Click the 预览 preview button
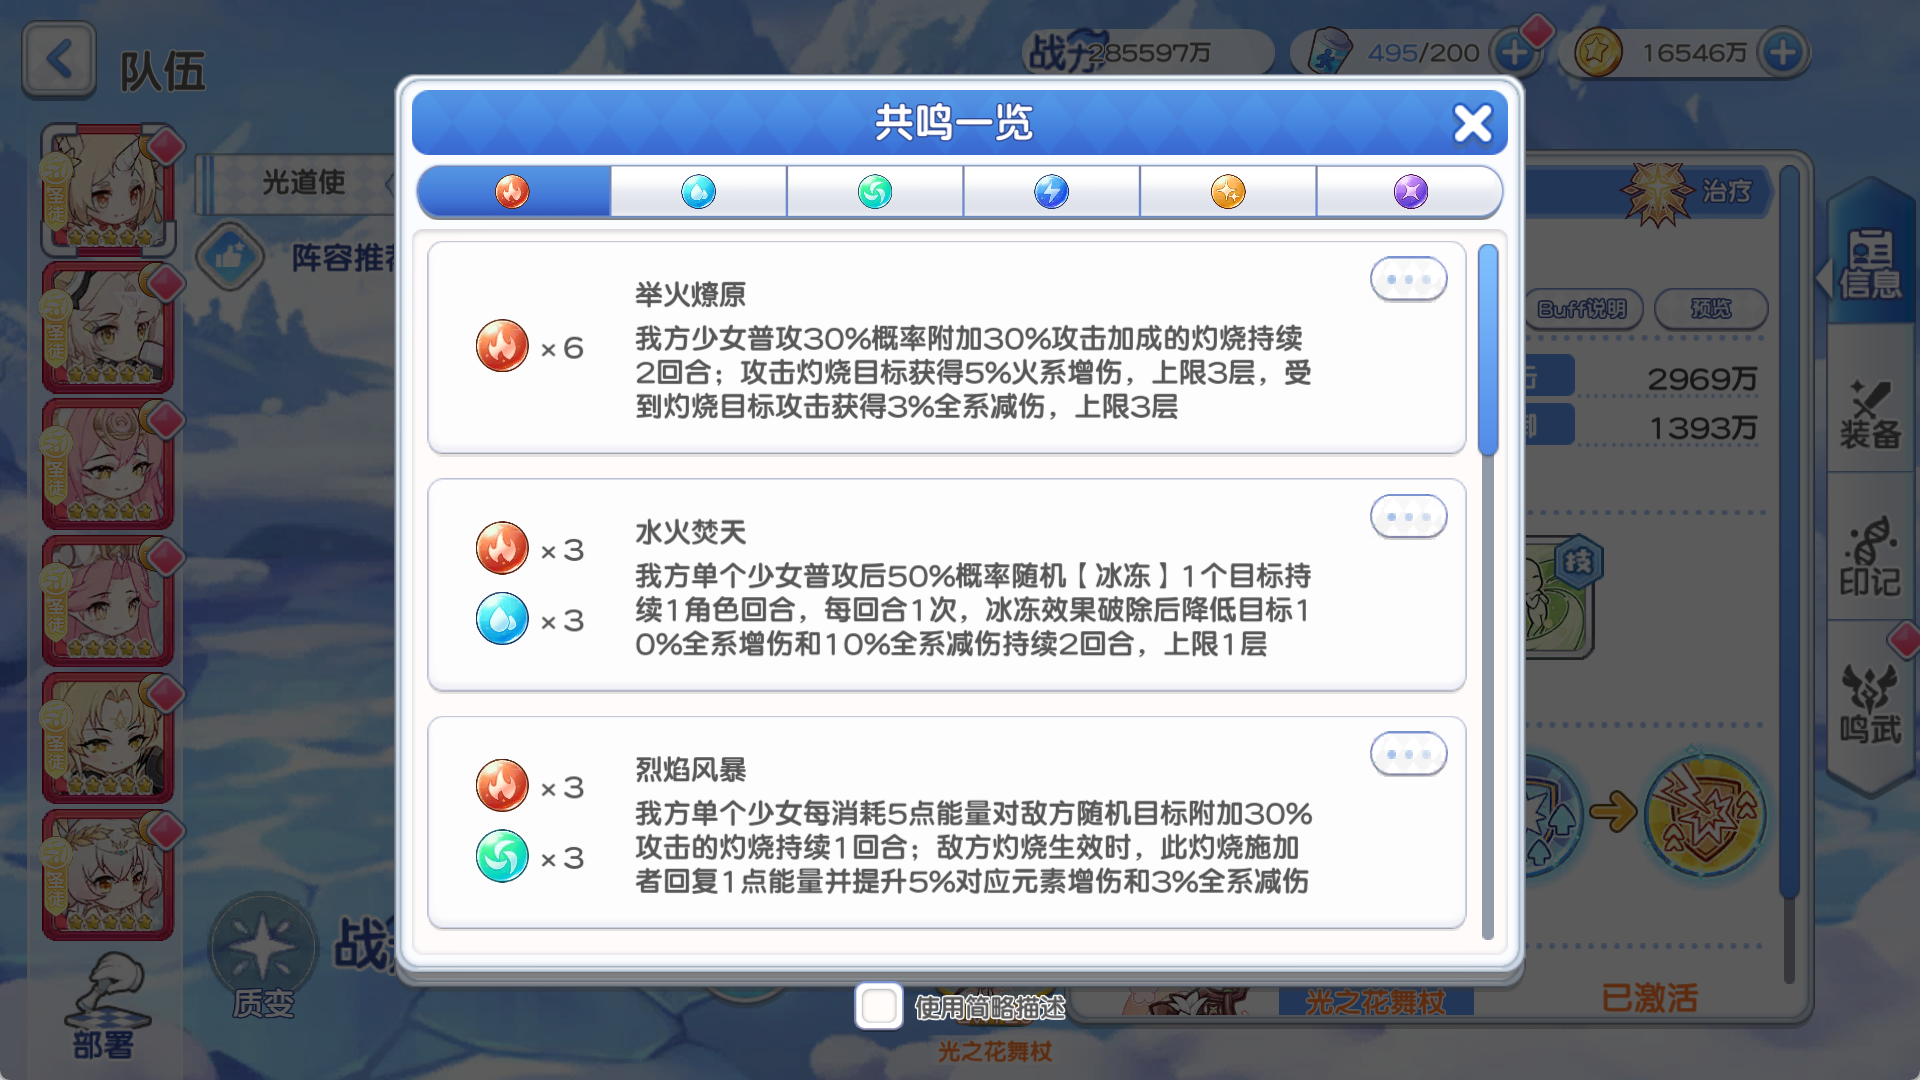The width and height of the screenshot is (1920, 1080). pos(1711,309)
